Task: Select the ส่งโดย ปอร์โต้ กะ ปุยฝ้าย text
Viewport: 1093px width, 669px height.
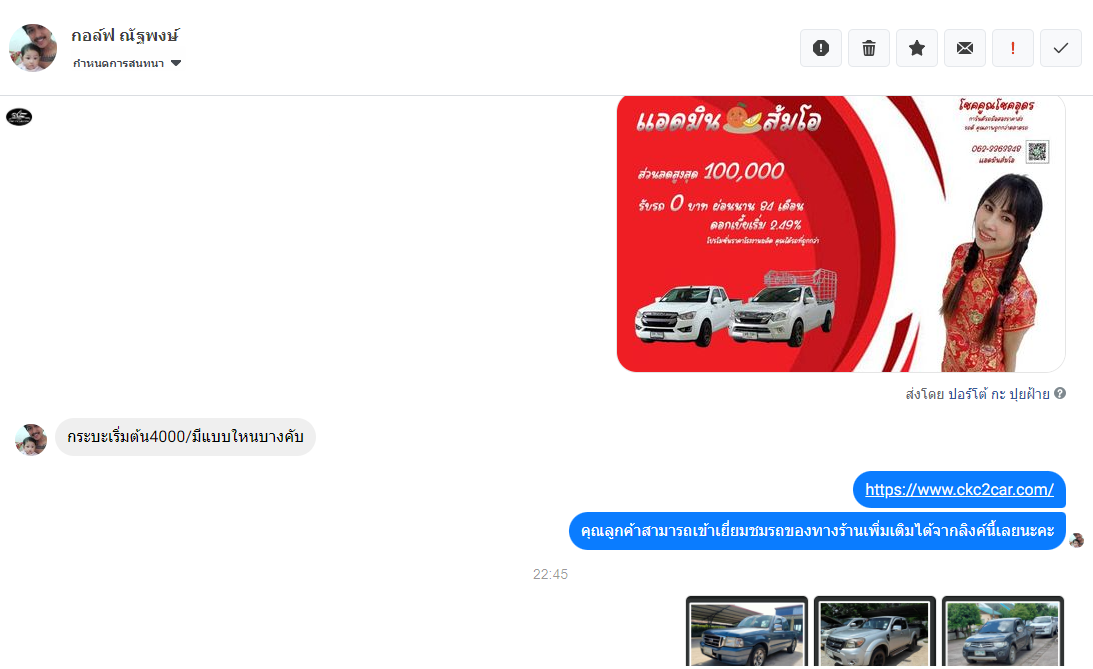Action: click(x=977, y=394)
